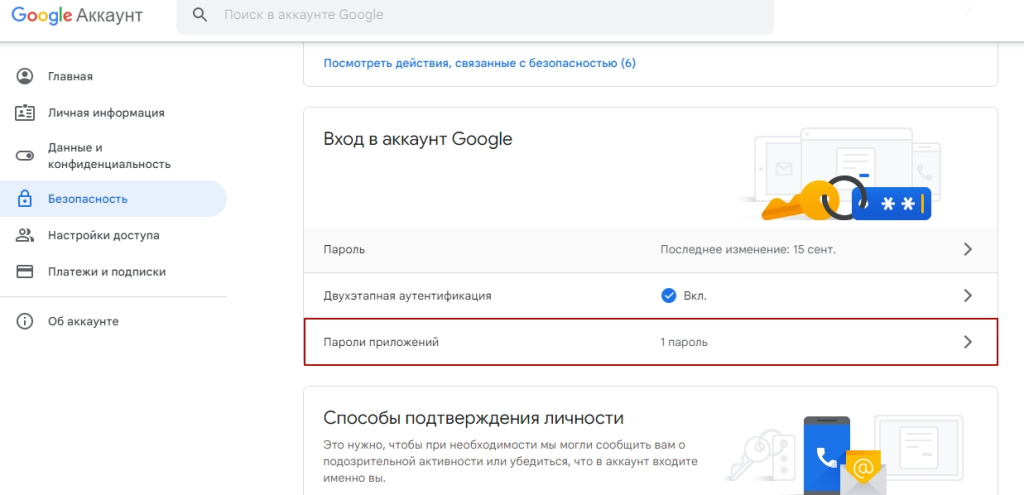This screenshot has height=495, width=1024.
Task: Focus the account search field
Action: [x=475, y=16]
